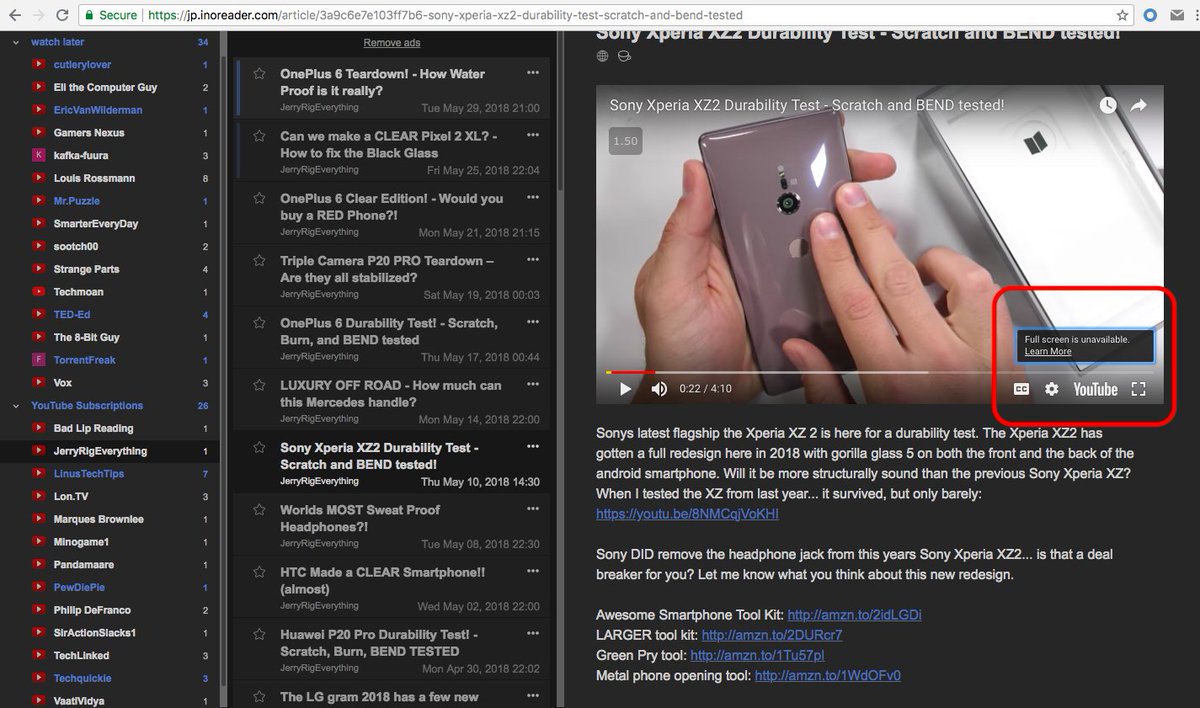Collapse the YouTube Subscriptions folder
This screenshot has width=1200, height=708.
coord(15,406)
